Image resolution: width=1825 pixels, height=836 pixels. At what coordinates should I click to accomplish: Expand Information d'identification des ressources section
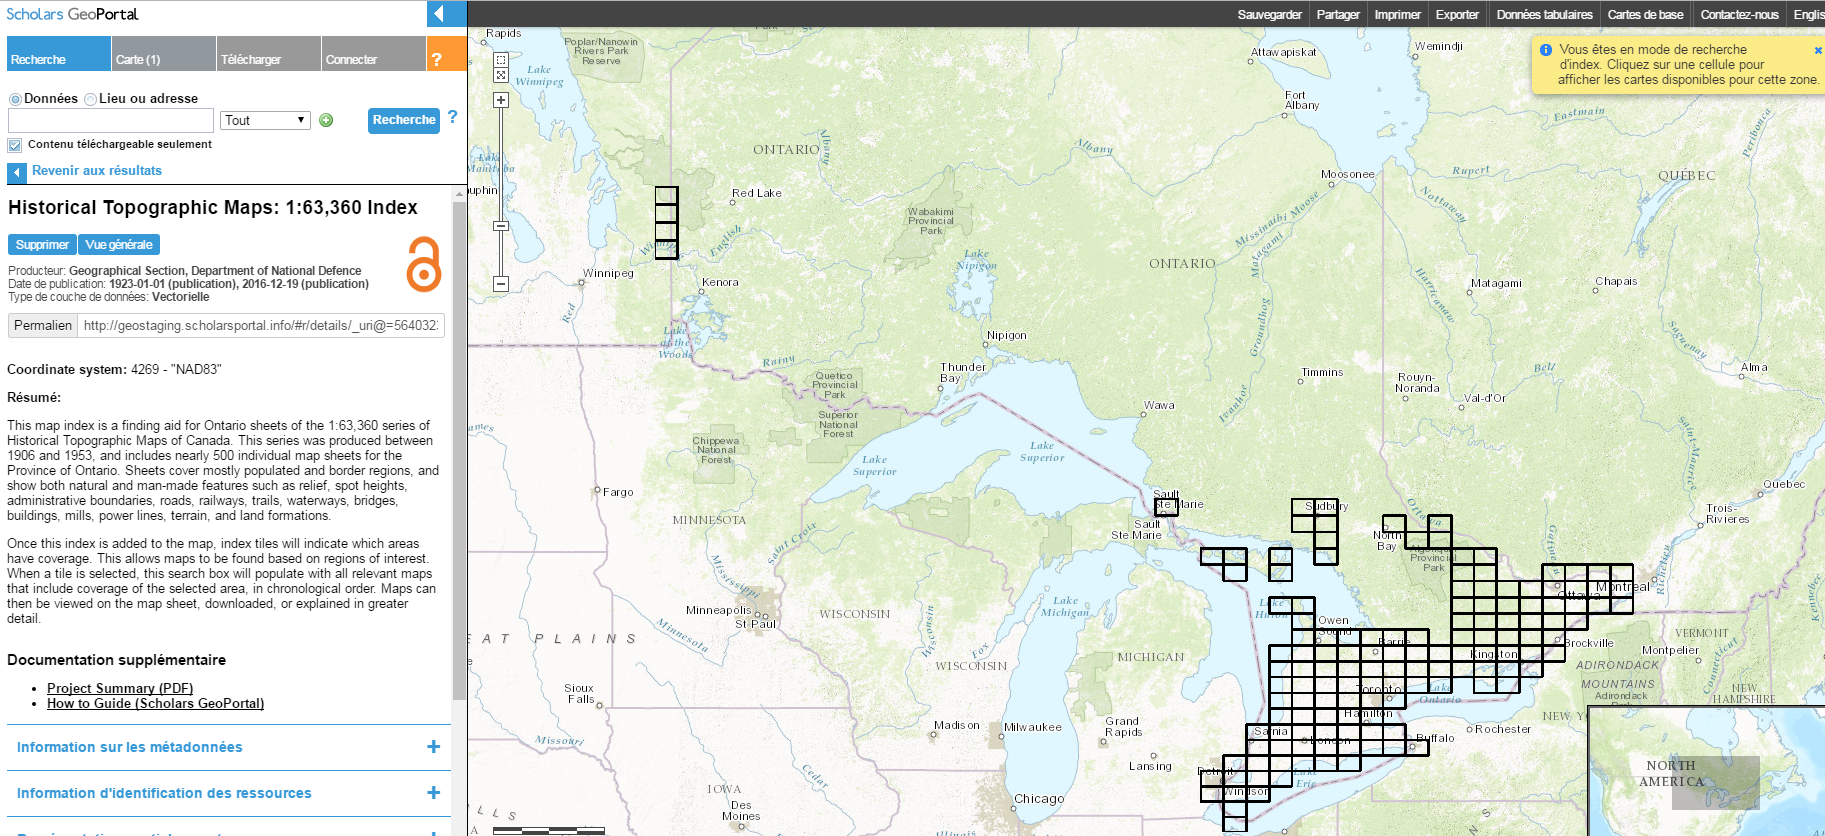tap(229, 793)
